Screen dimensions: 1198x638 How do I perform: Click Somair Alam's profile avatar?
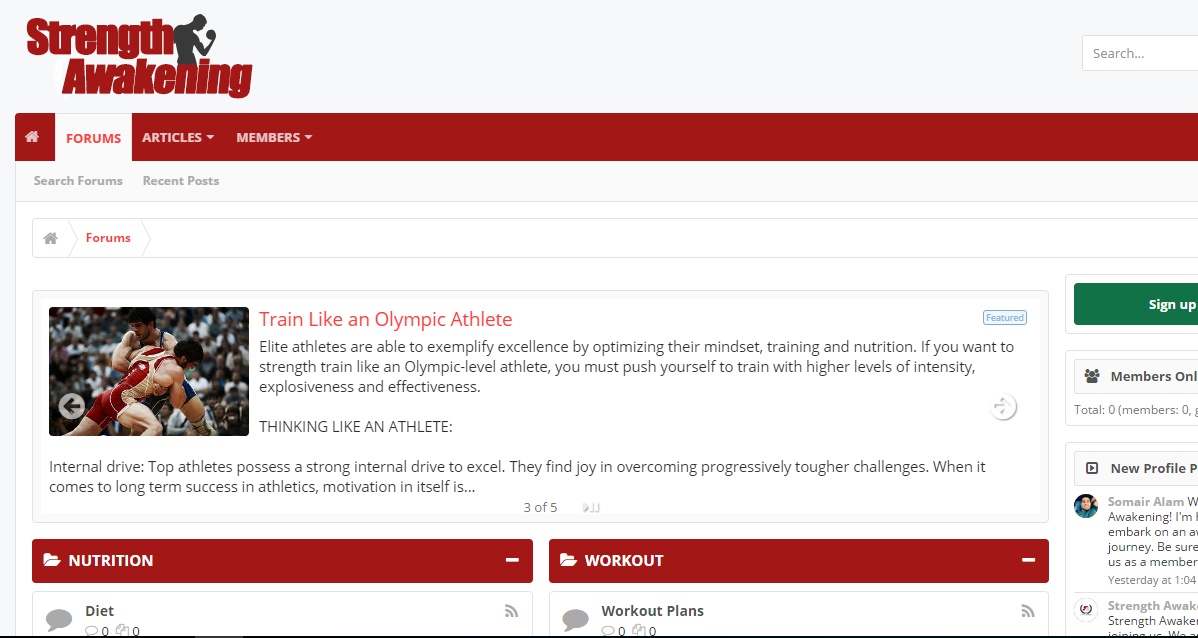click(x=1086, y=506)
